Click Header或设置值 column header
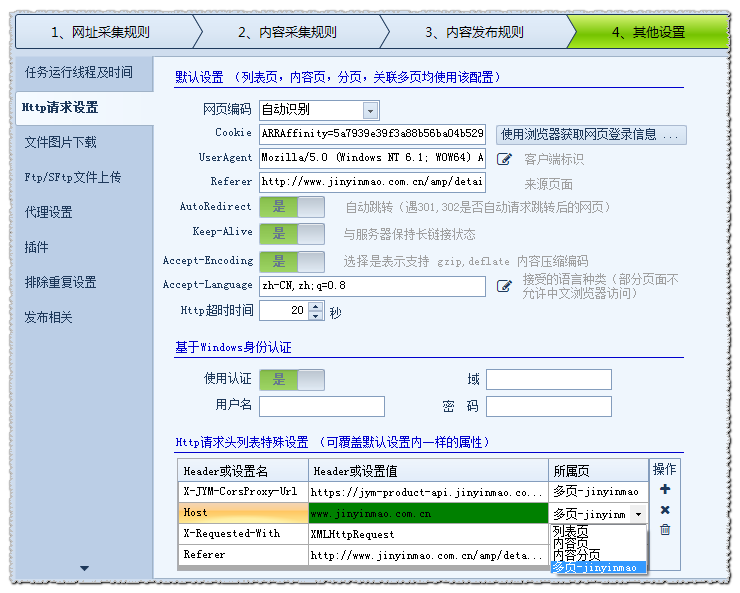This screenshot has height=593, width=740. (x=428, y=471)
